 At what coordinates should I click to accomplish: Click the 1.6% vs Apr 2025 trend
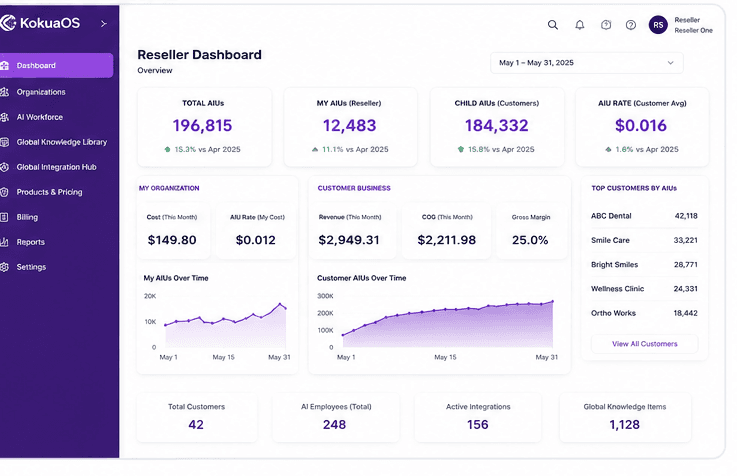point(642,149)
